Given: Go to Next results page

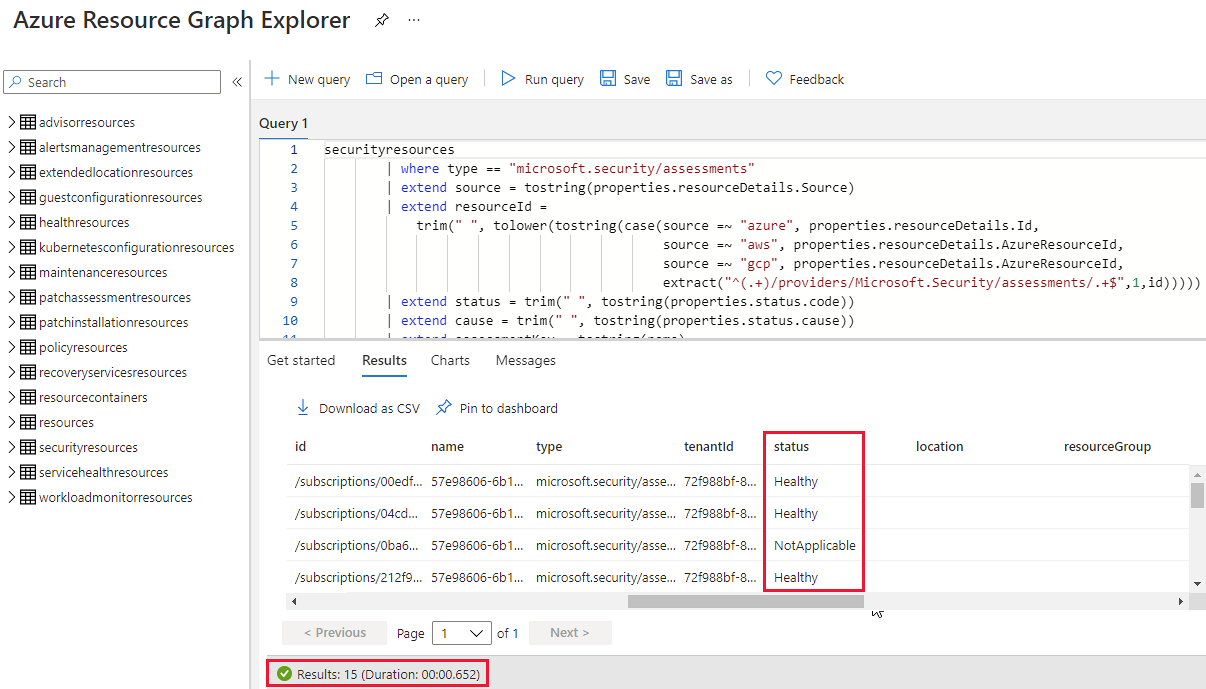Looking at the screenshot, I should 570,633.
